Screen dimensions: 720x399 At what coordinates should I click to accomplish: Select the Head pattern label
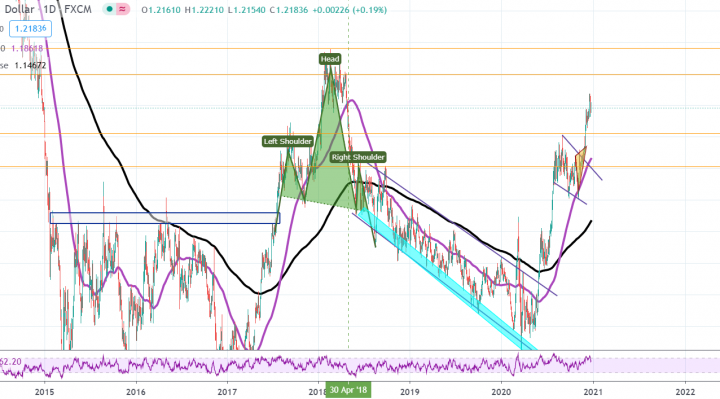pos(330,59)
